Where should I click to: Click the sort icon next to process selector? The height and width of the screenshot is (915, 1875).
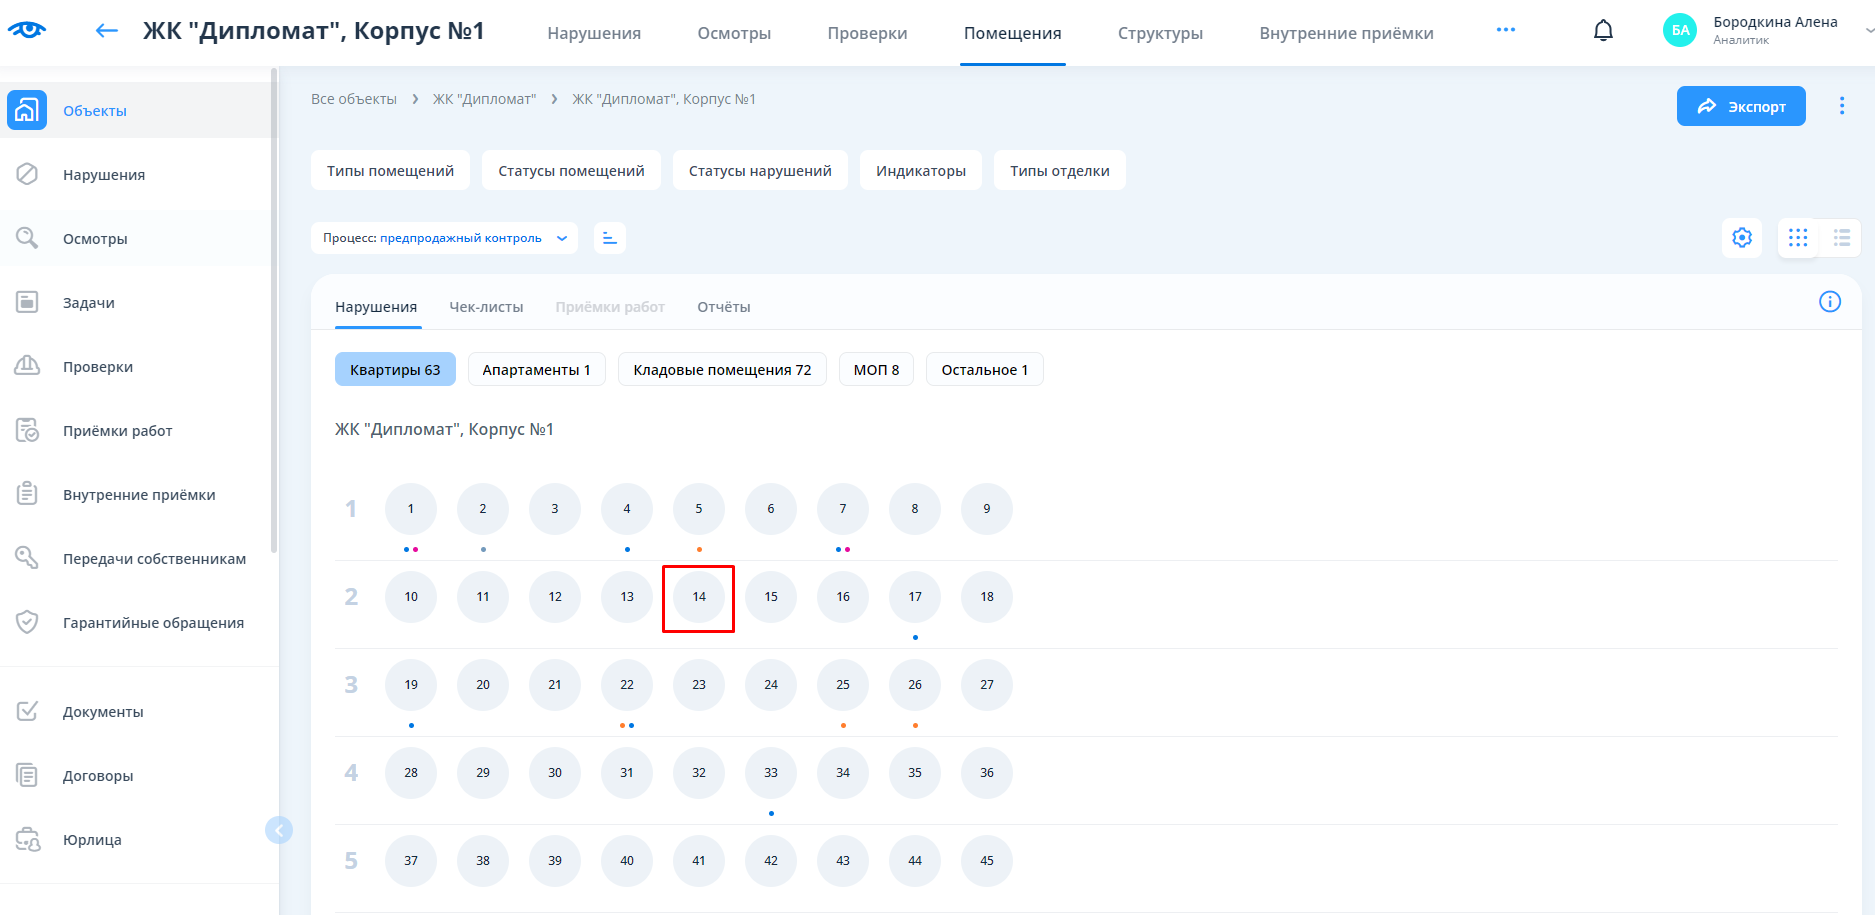(610, 238)
